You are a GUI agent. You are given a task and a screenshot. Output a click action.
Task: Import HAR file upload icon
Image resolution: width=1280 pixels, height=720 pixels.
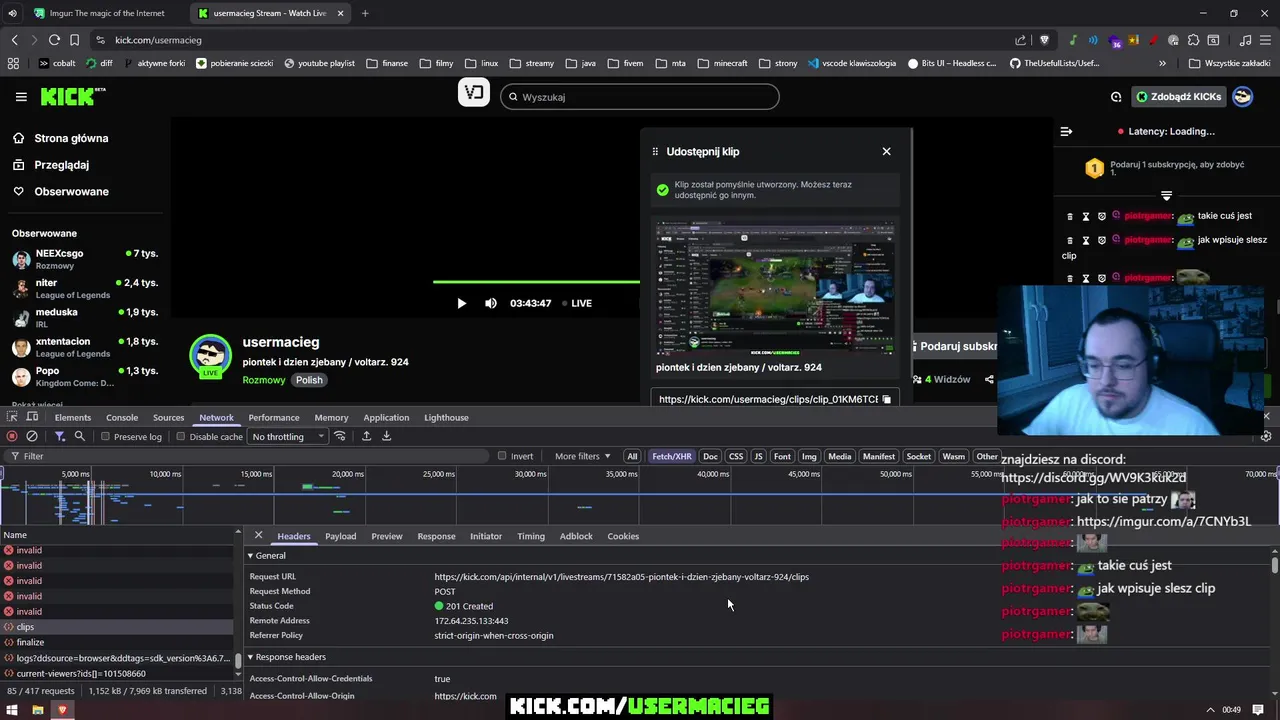[x=366, y=436]
